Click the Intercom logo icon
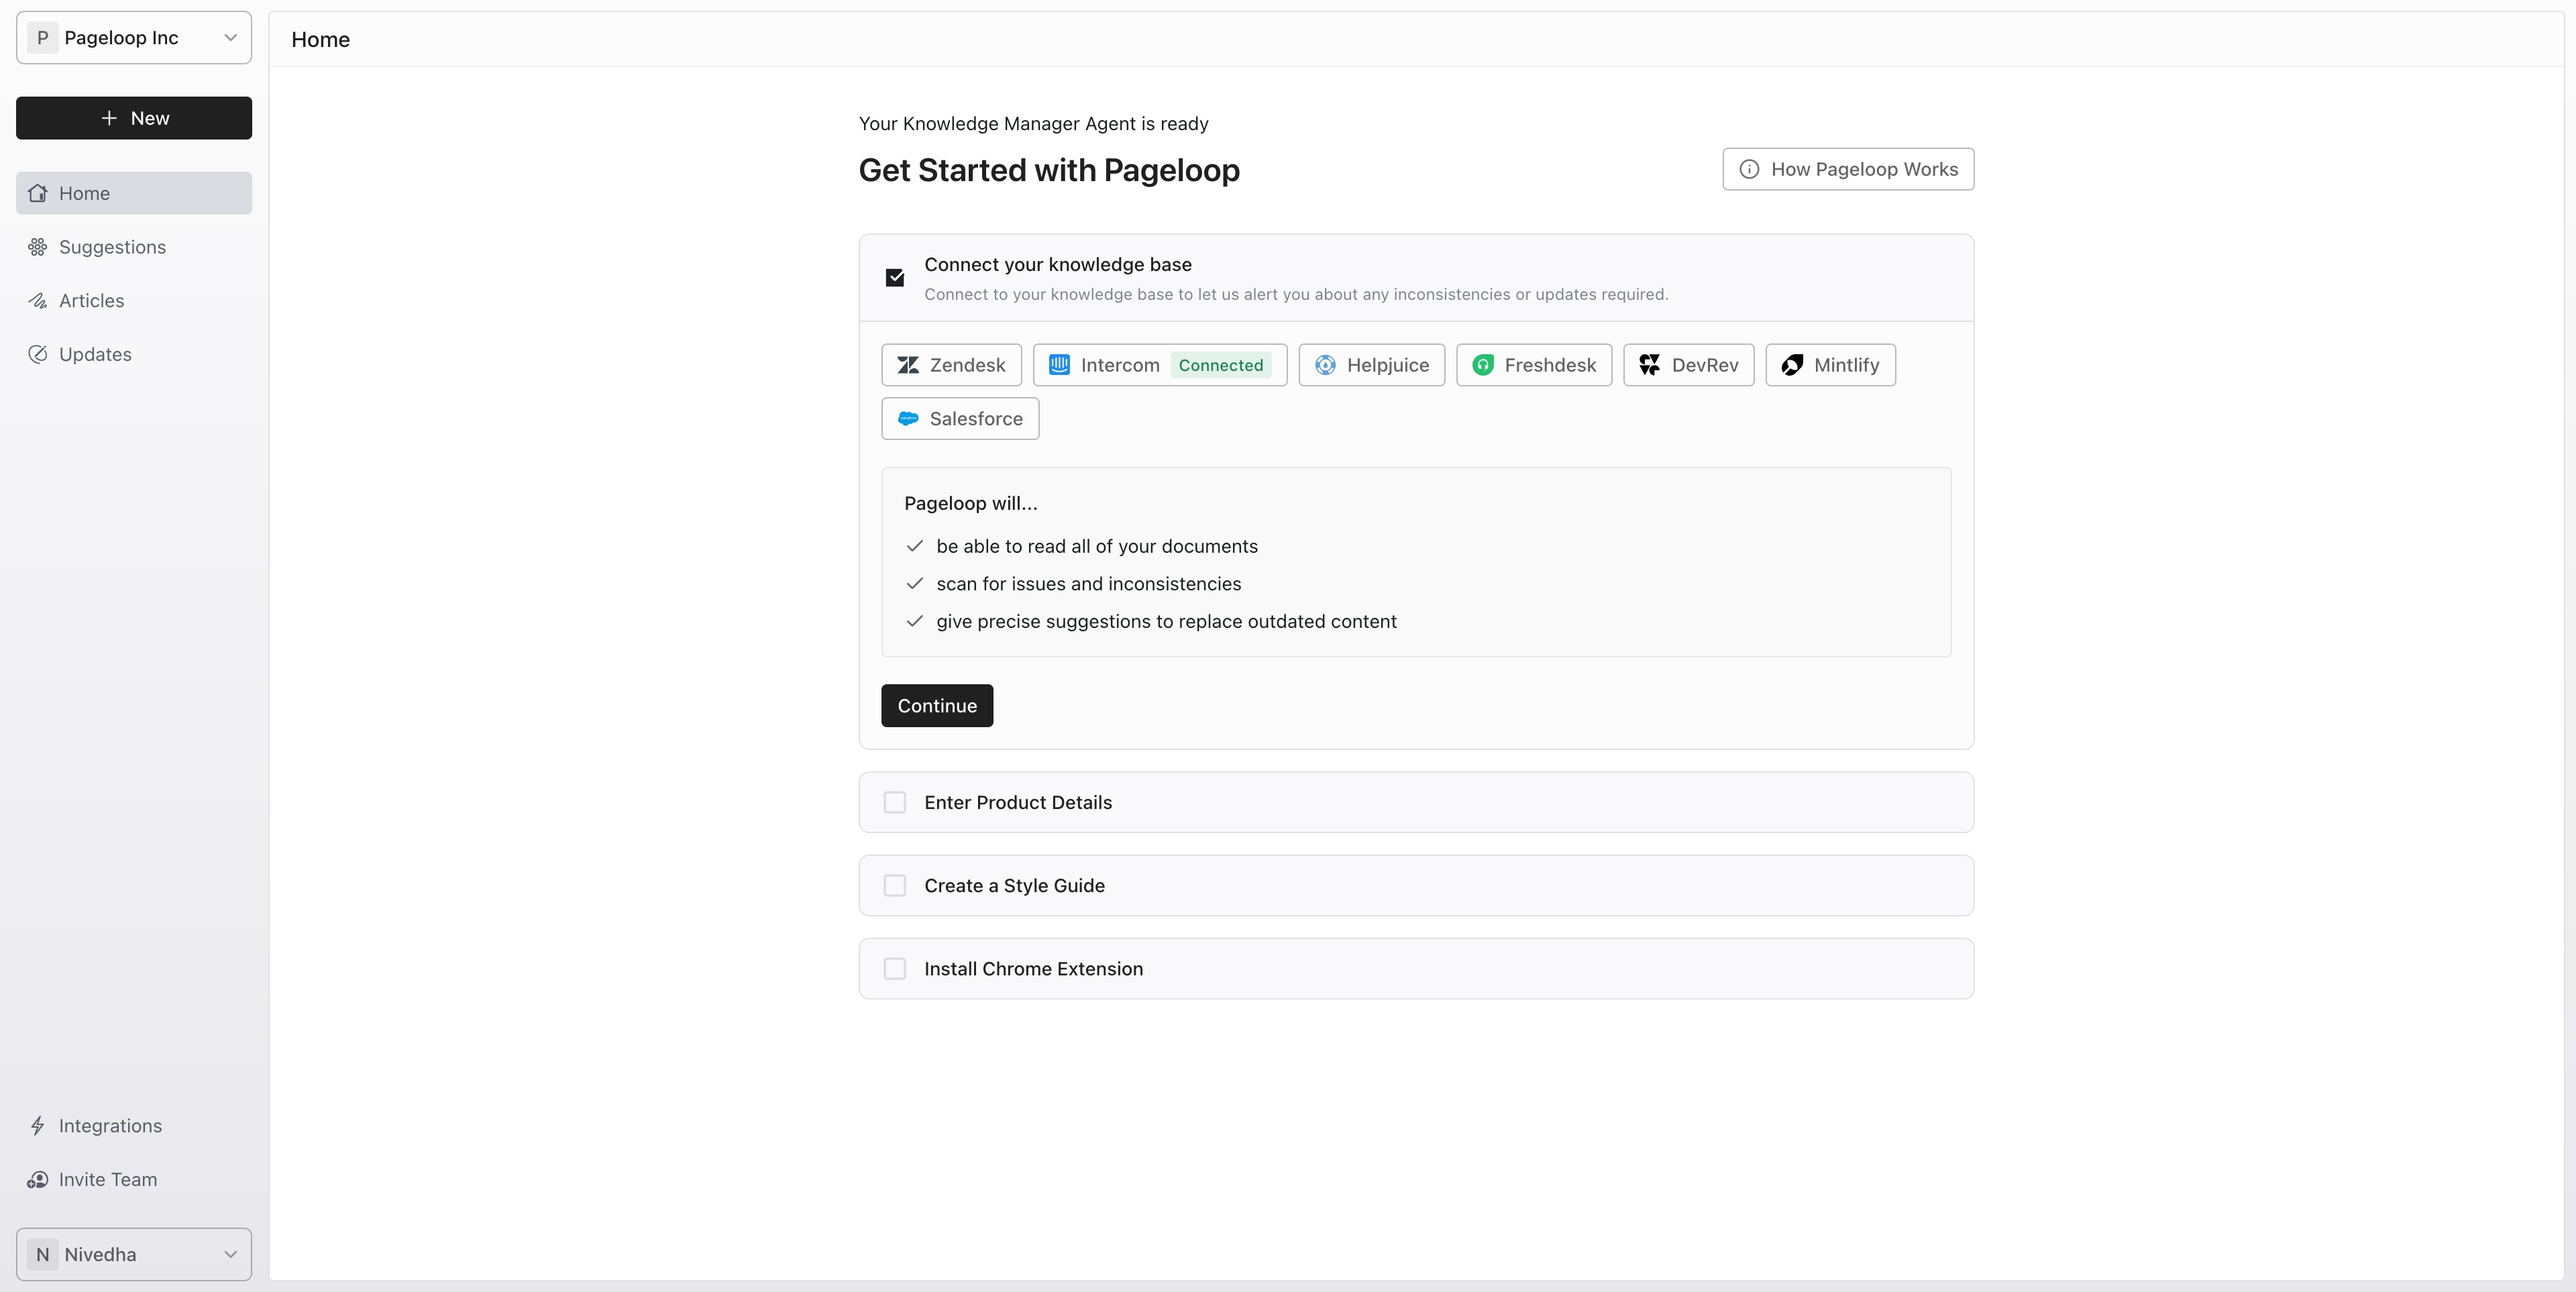 [x=1059, y=365]
